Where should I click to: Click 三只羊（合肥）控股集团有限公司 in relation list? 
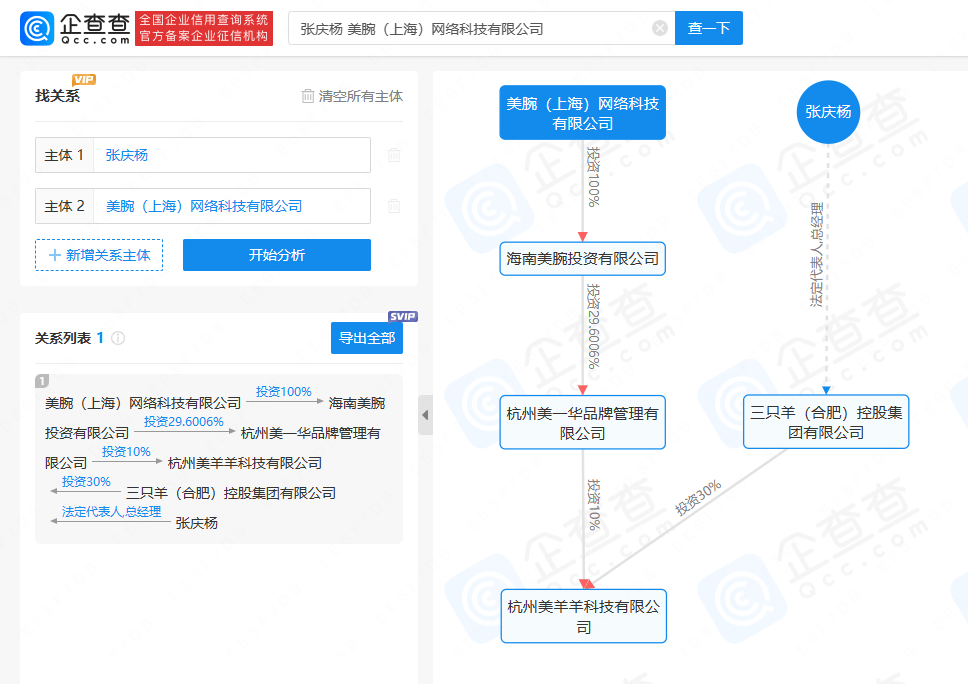[x=231, y=493]
